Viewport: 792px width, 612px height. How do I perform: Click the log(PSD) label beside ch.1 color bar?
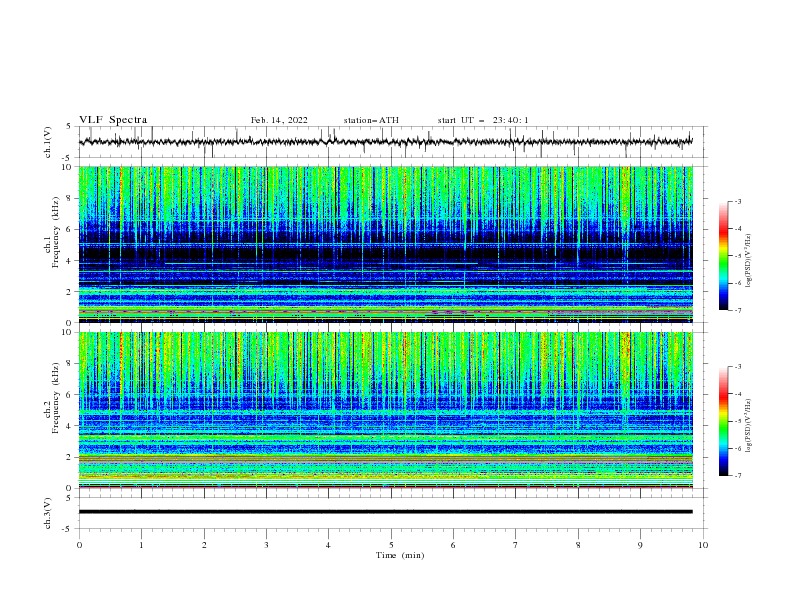click(x=748, y=261)
